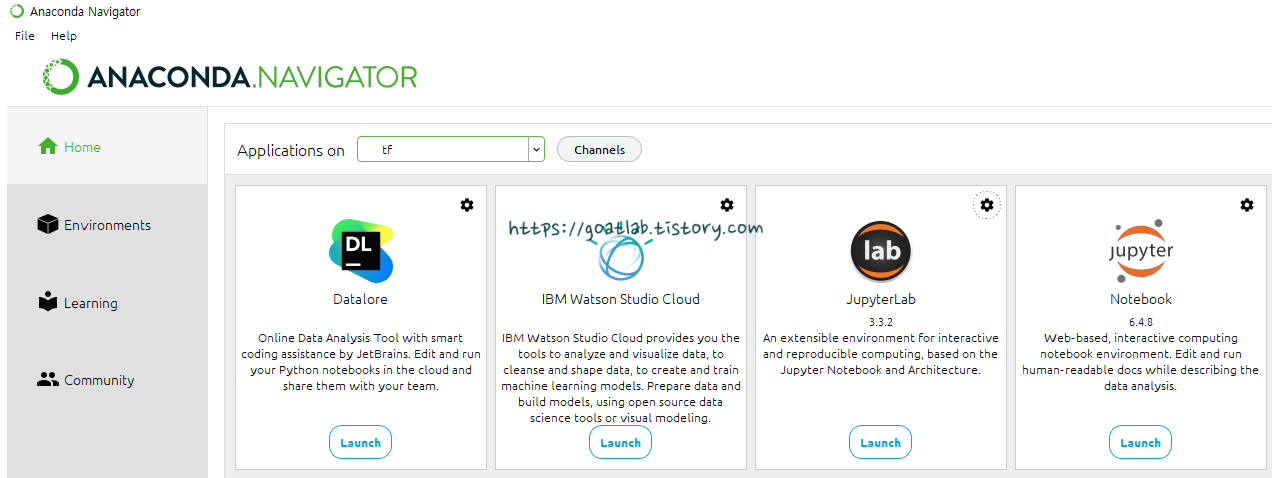This screenshot has width=1272, height=478.
Task: Click the Home house icon in sidebar
Action: tap(48, 147)
